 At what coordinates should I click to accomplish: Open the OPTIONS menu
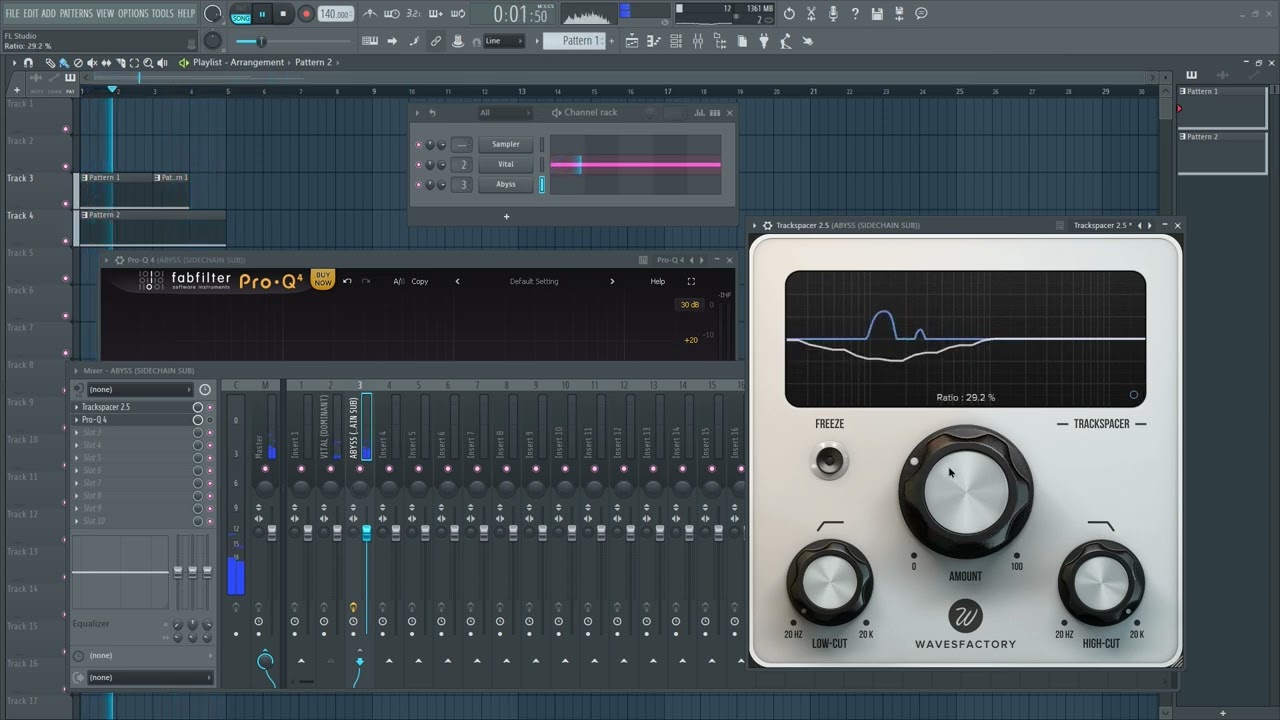(x=133, y=13)
